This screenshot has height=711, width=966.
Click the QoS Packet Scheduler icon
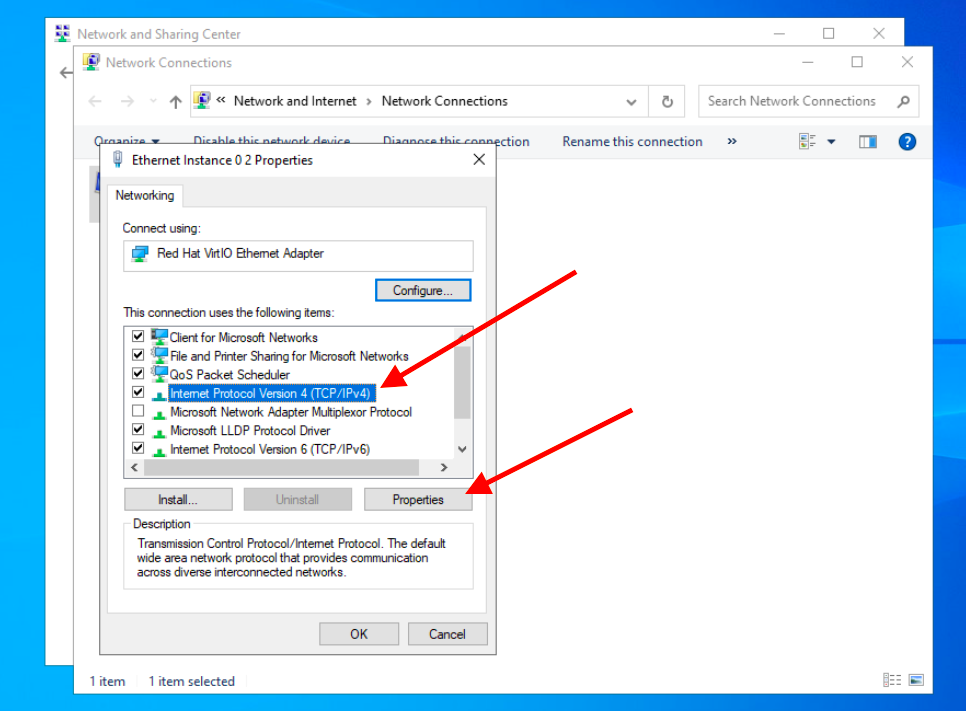click(160, 373)
